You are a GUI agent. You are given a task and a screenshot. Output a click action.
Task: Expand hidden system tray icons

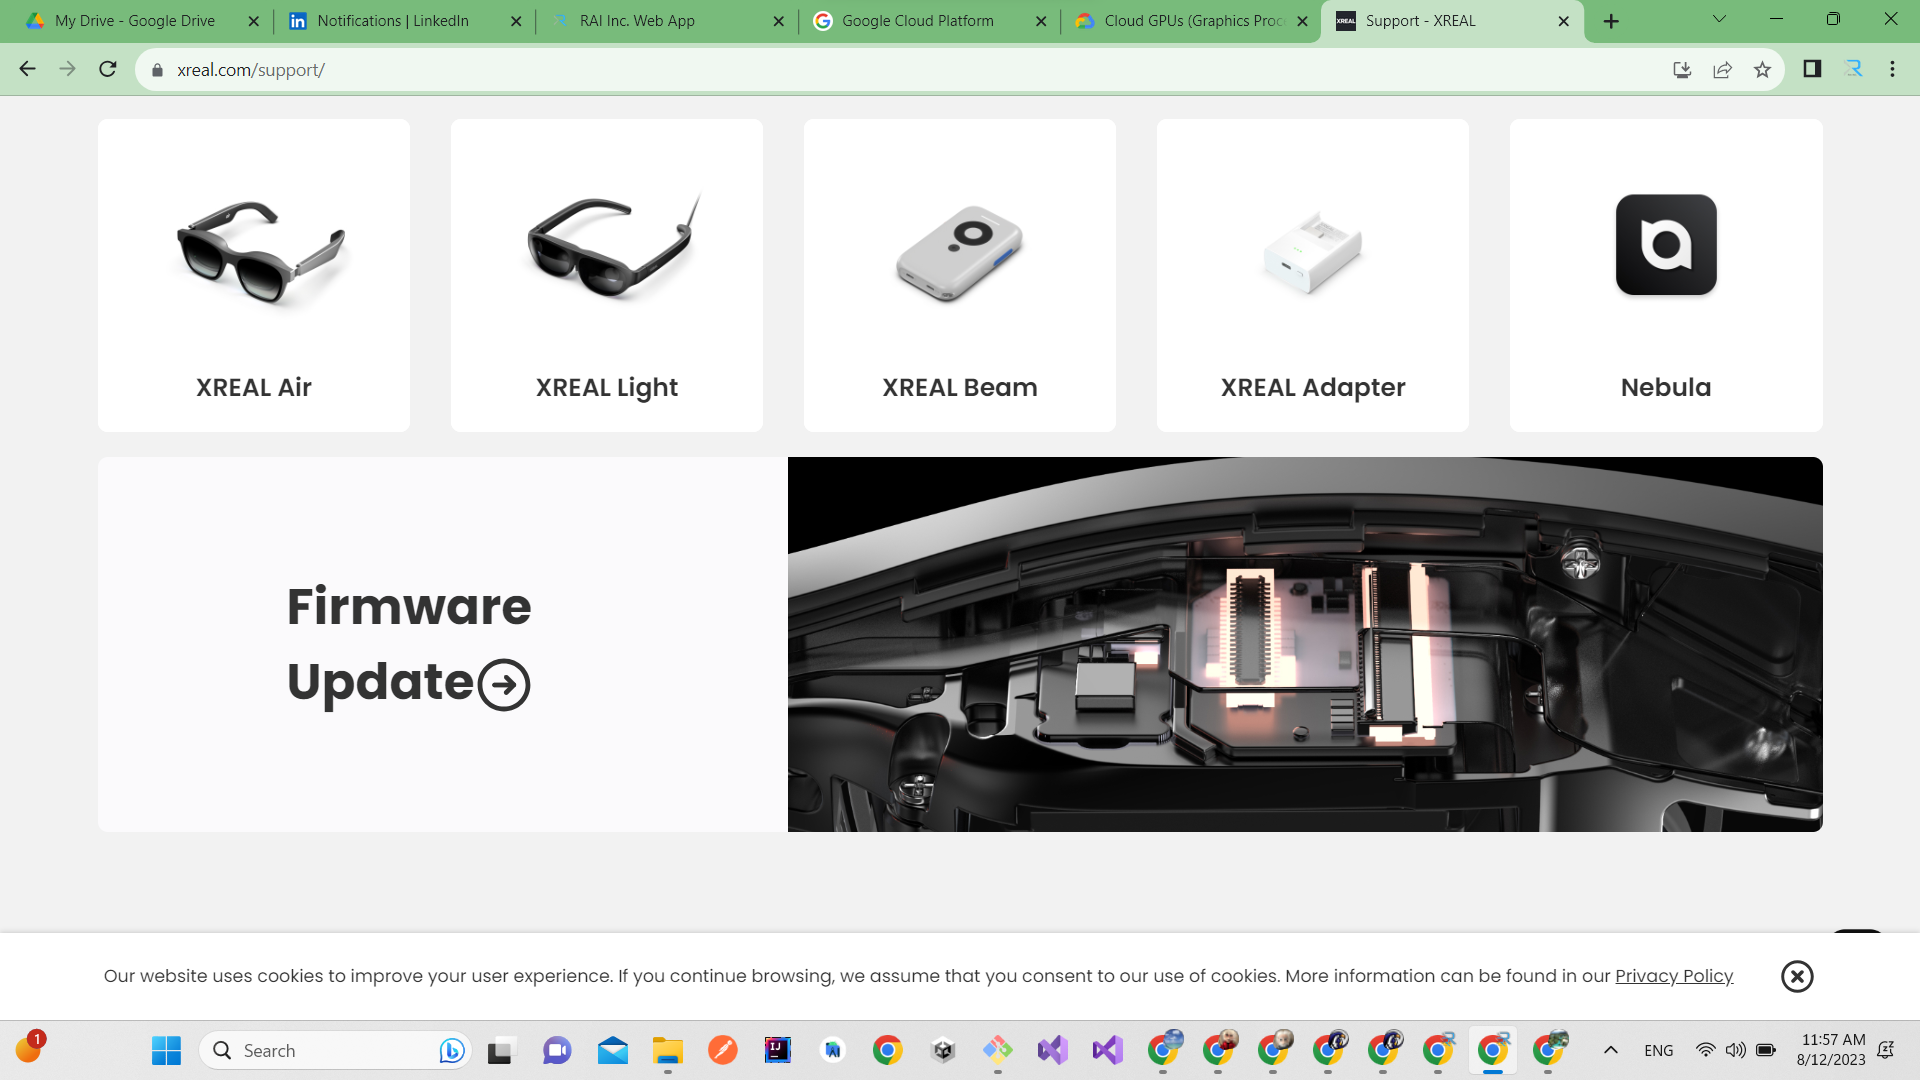click(1611, 1050)
